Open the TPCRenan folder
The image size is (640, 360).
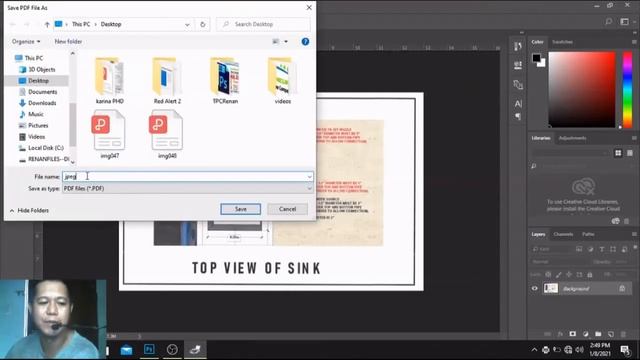[x=225, y=81]
